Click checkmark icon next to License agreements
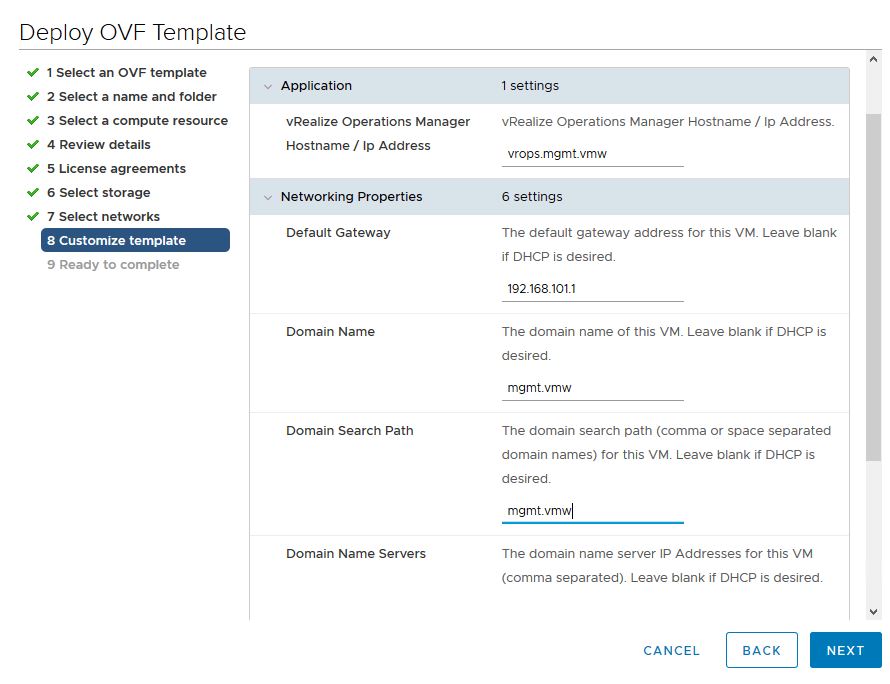 pos(33,169)
